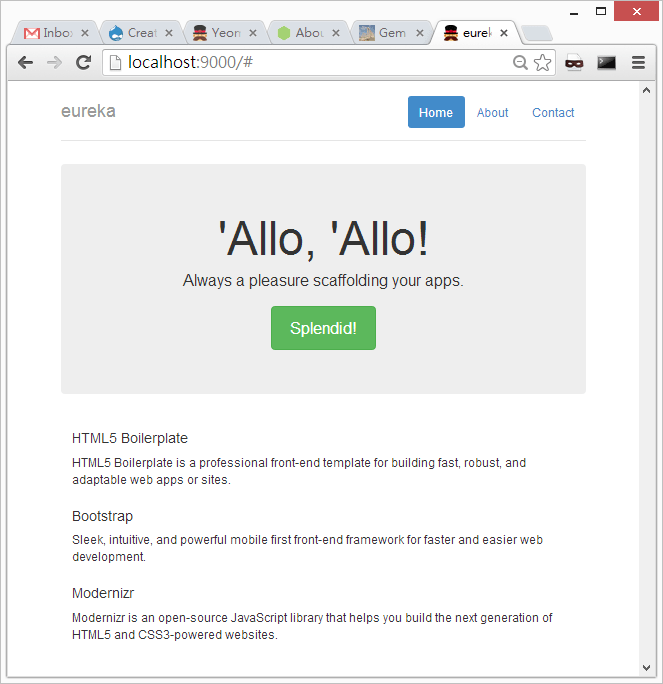663x684 pixels.
Task: Reload the current page
Action: (x=84, y=62)
